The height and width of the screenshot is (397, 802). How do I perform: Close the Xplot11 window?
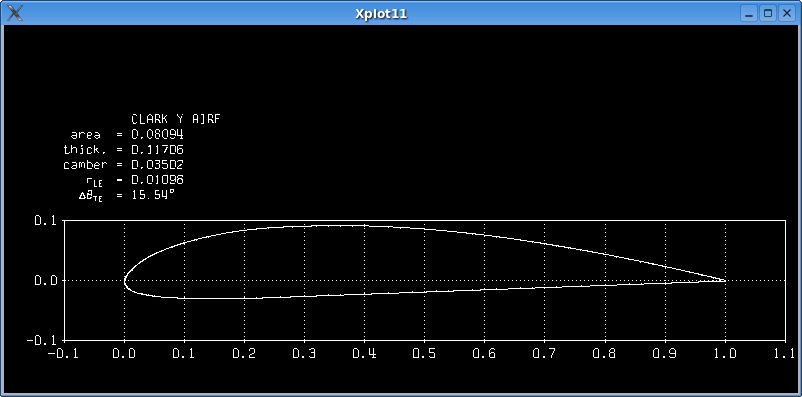click(x=787, y=13)
